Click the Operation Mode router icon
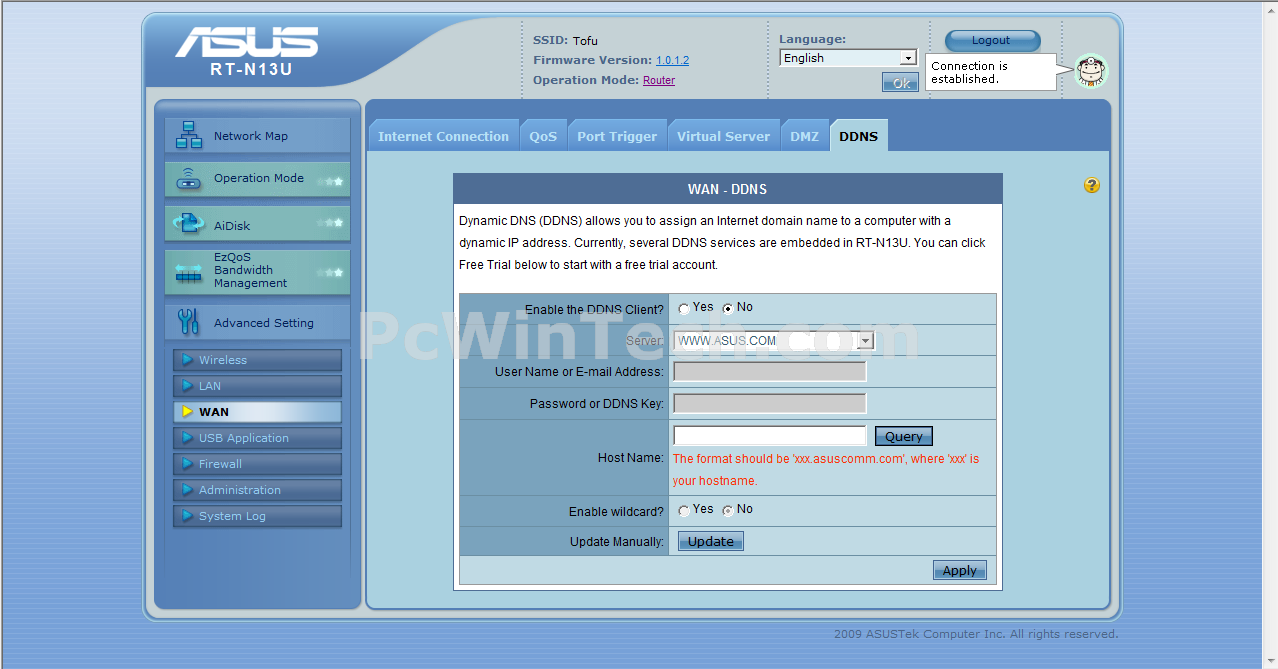The width and height of the screenshot is (1278, 669). coord(189,179)
